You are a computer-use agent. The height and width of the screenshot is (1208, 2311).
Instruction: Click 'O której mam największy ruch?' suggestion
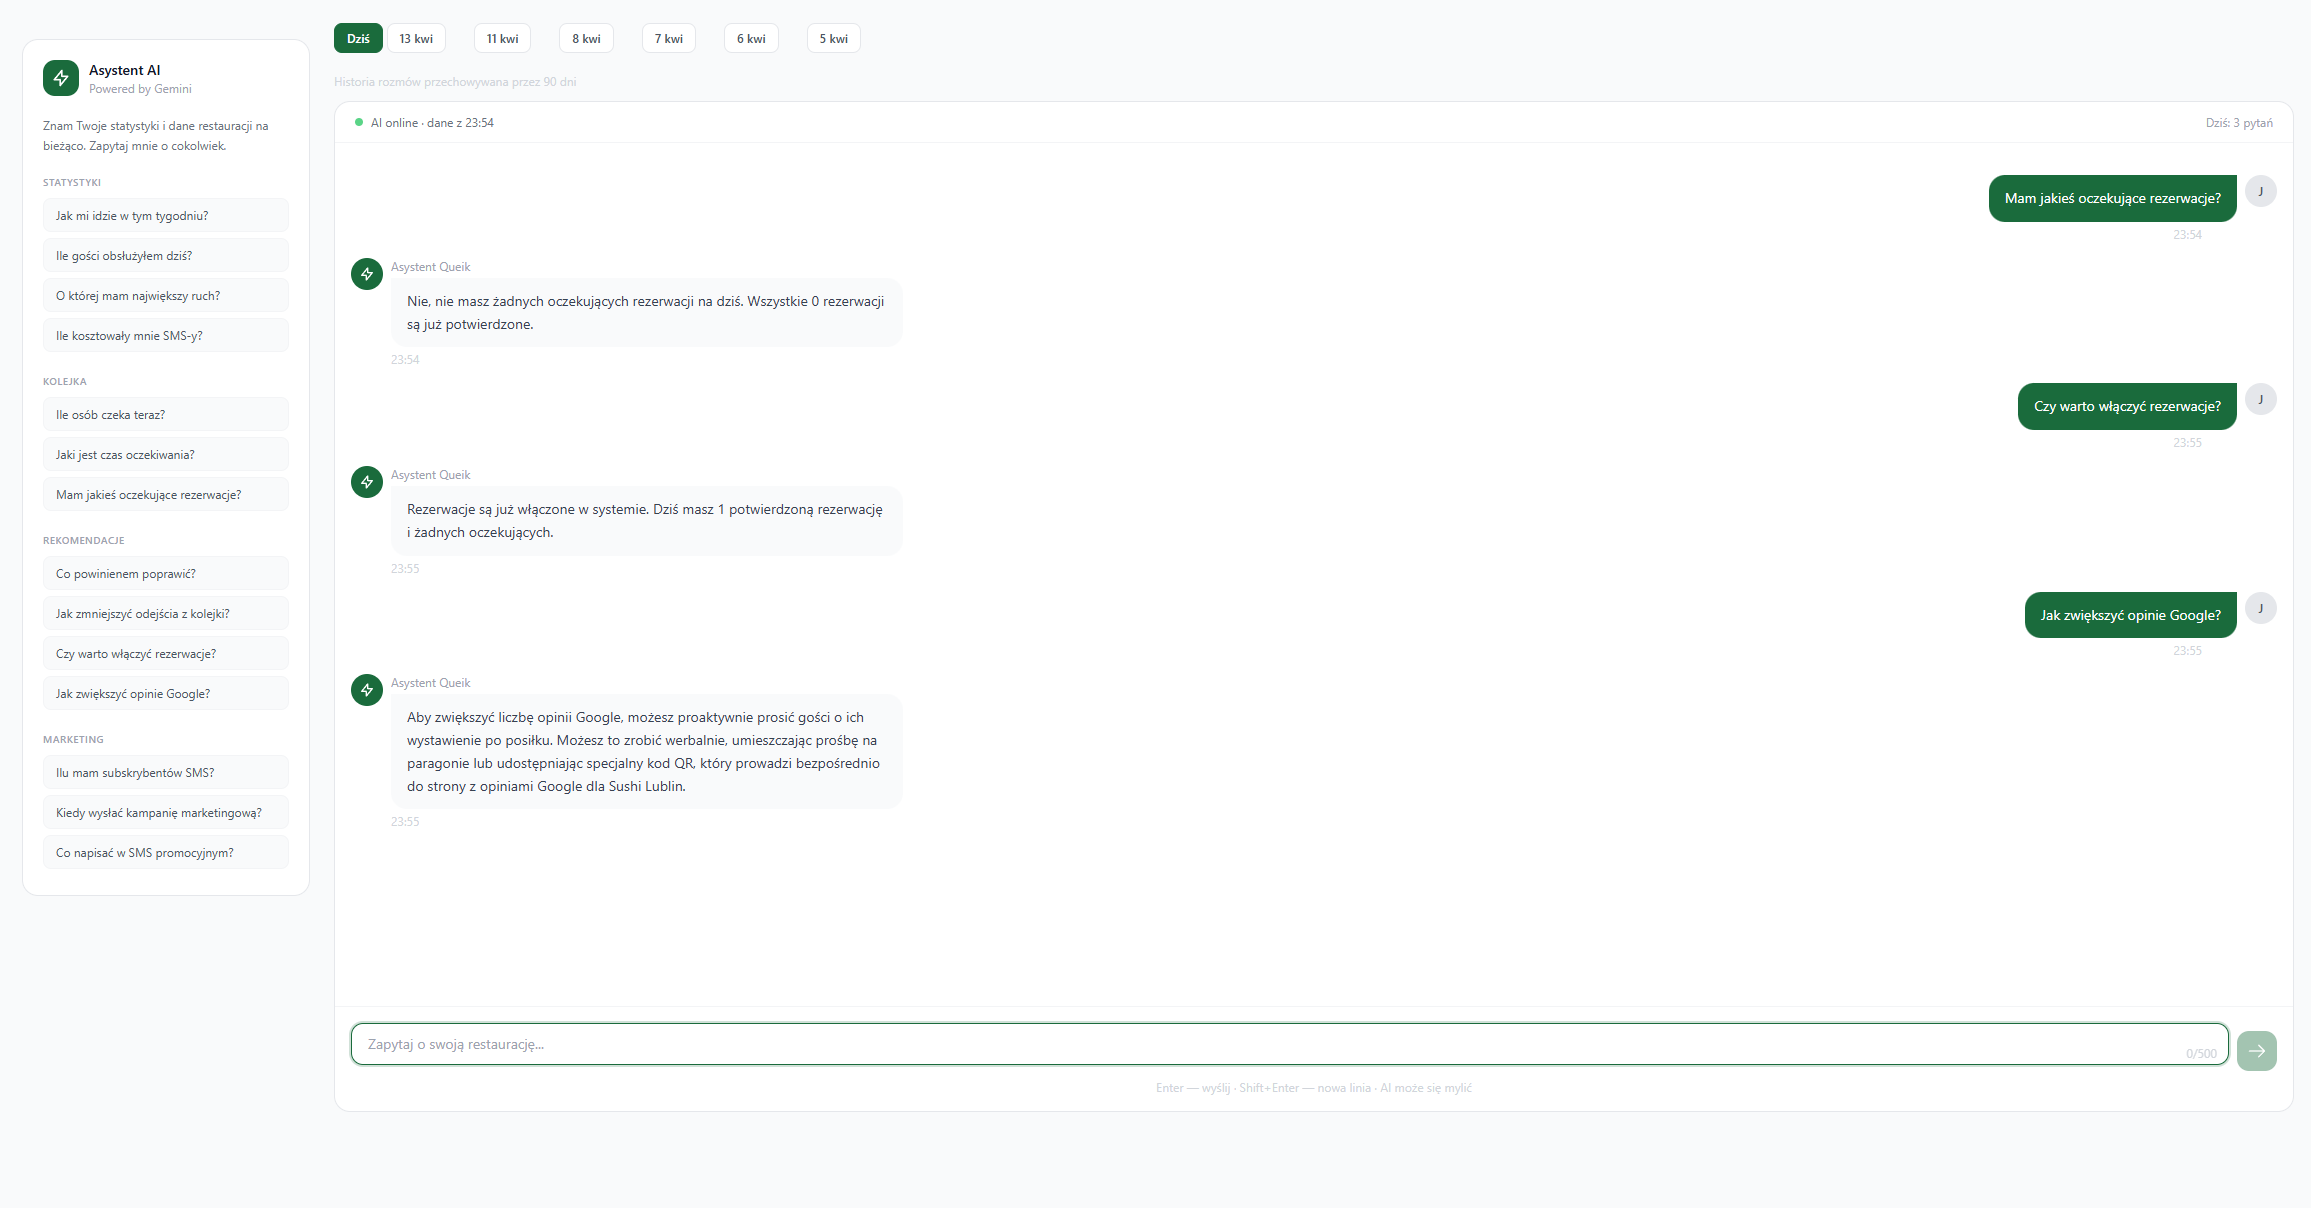166,296
